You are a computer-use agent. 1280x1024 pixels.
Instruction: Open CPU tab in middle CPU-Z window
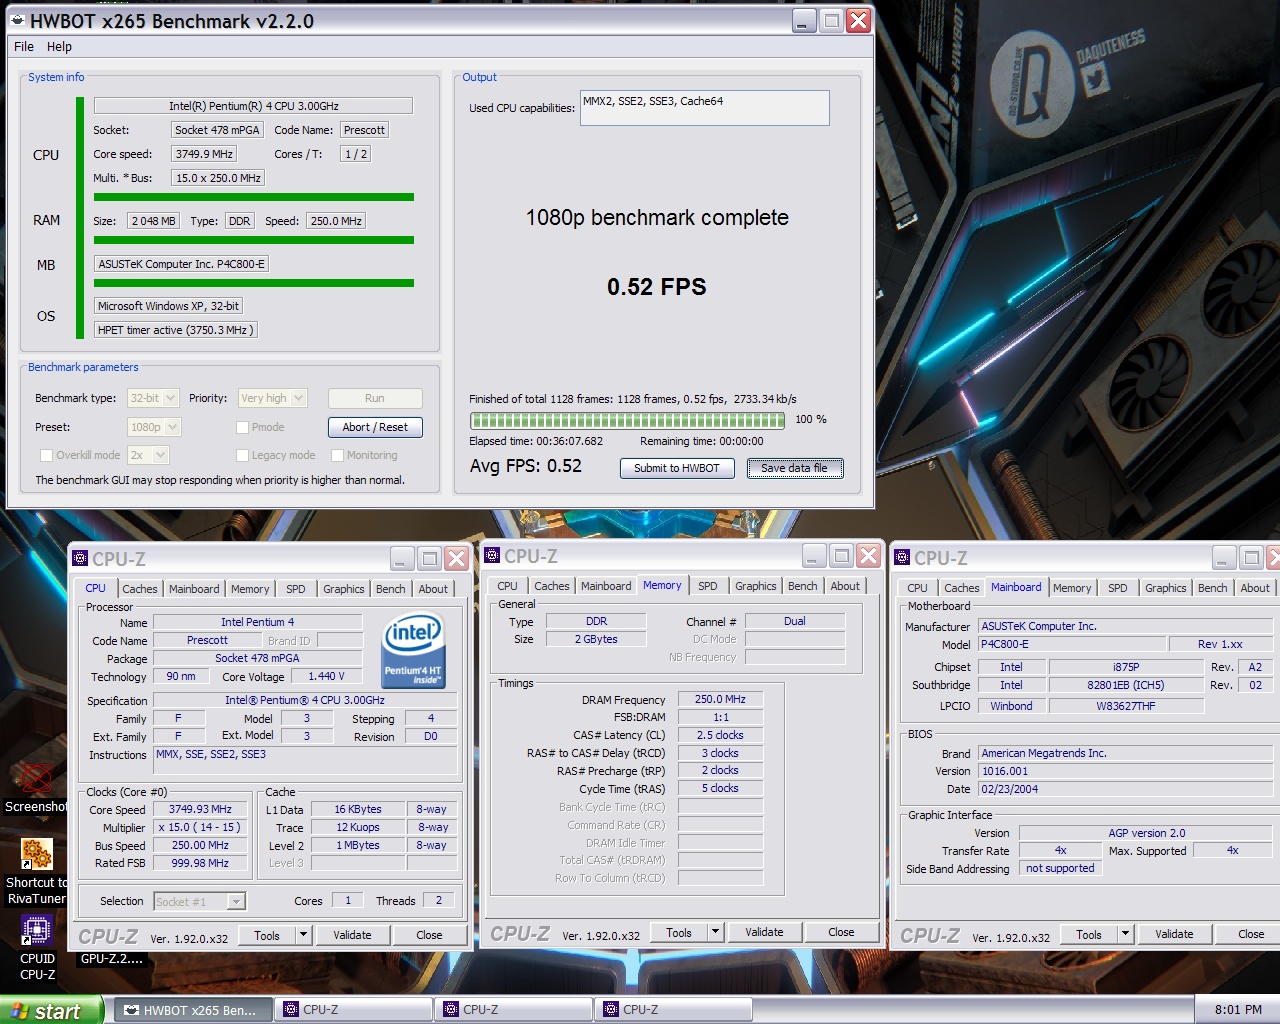click(508, 586)
